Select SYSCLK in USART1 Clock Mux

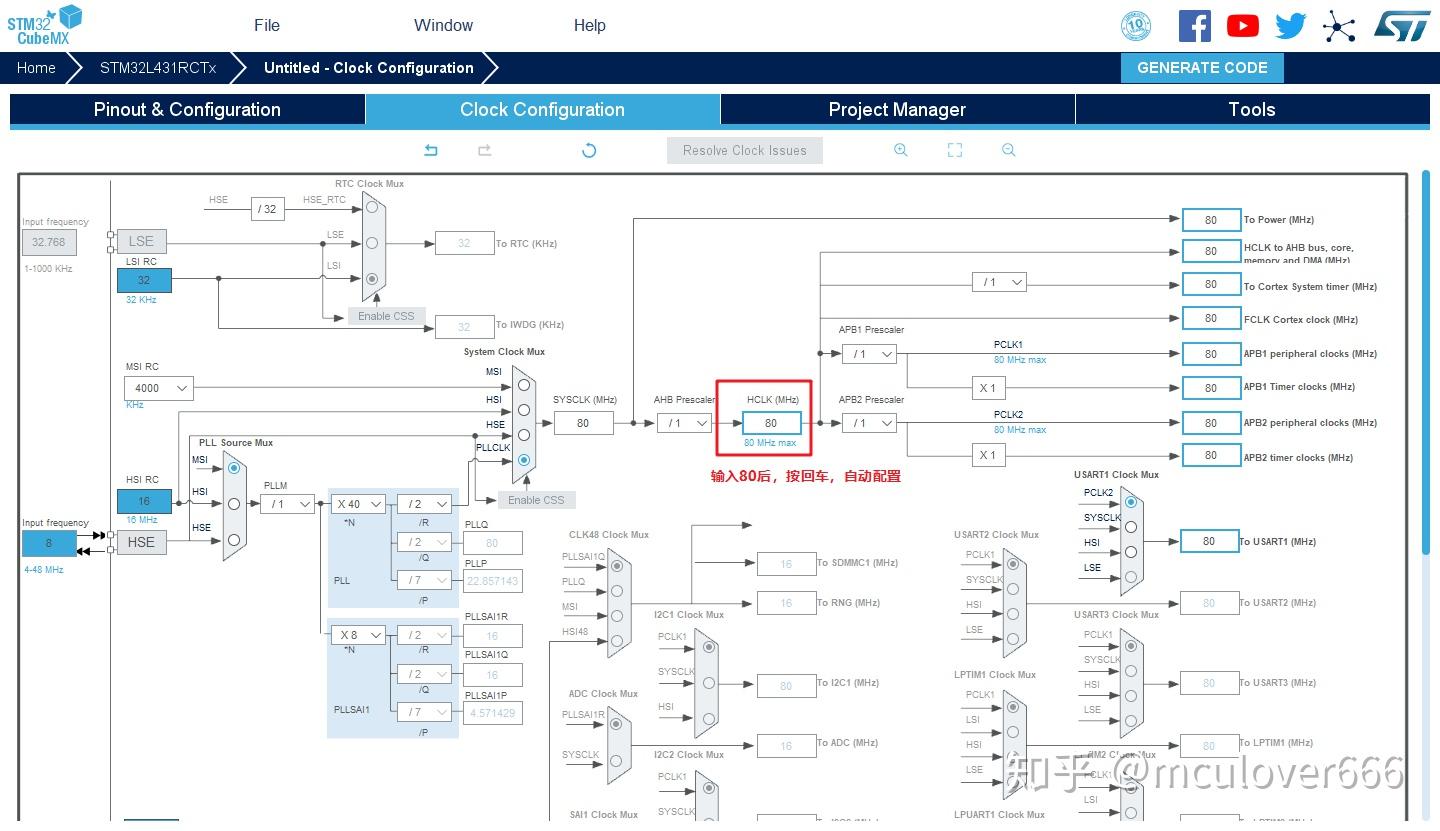(1131, 527)
